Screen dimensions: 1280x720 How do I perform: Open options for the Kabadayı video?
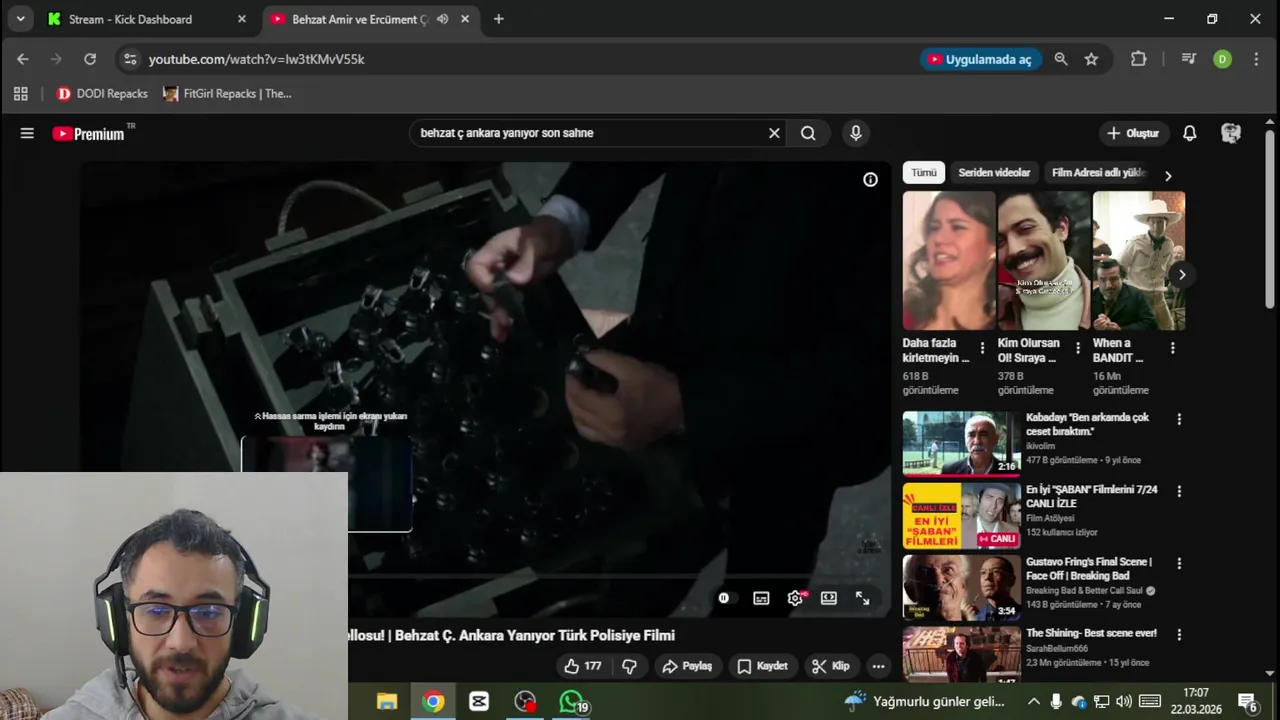[x=1179, y=419]
